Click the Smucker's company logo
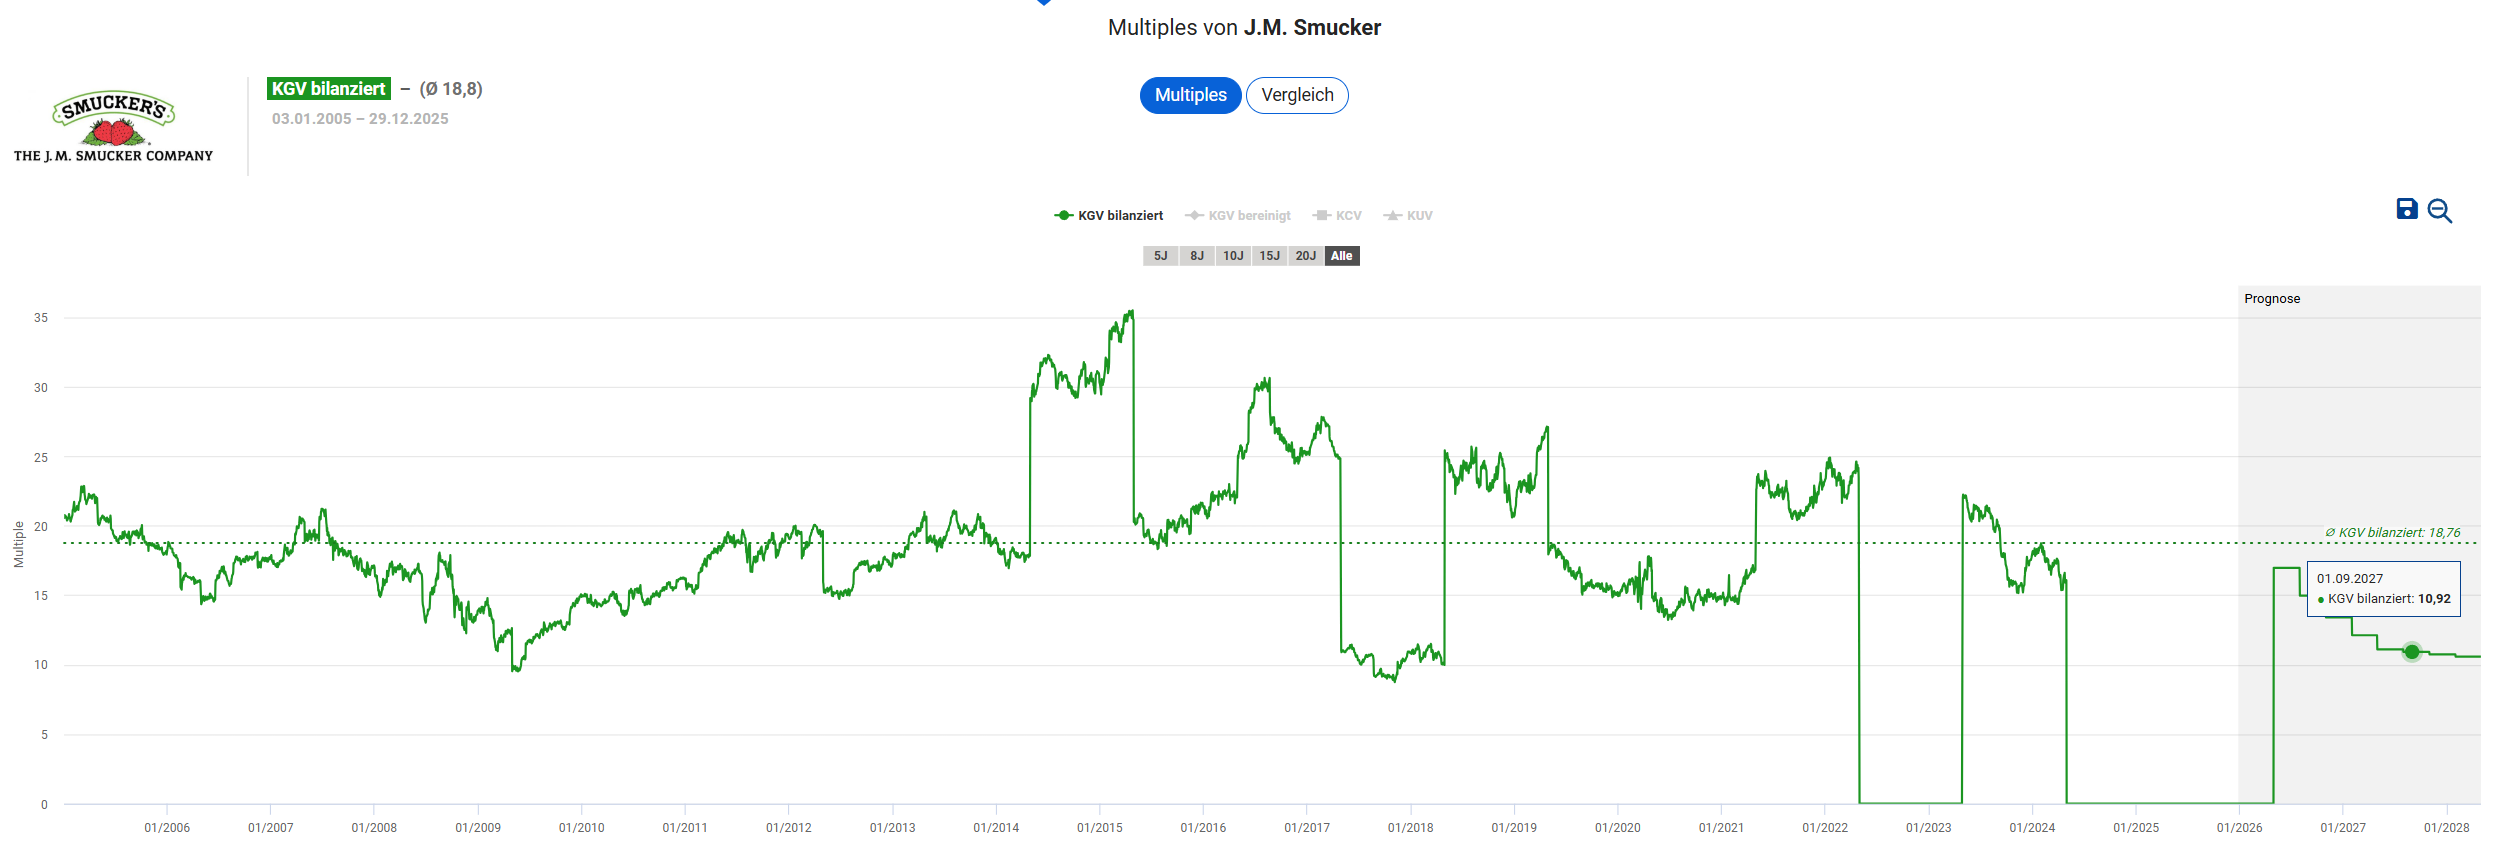 coord(113,126)
